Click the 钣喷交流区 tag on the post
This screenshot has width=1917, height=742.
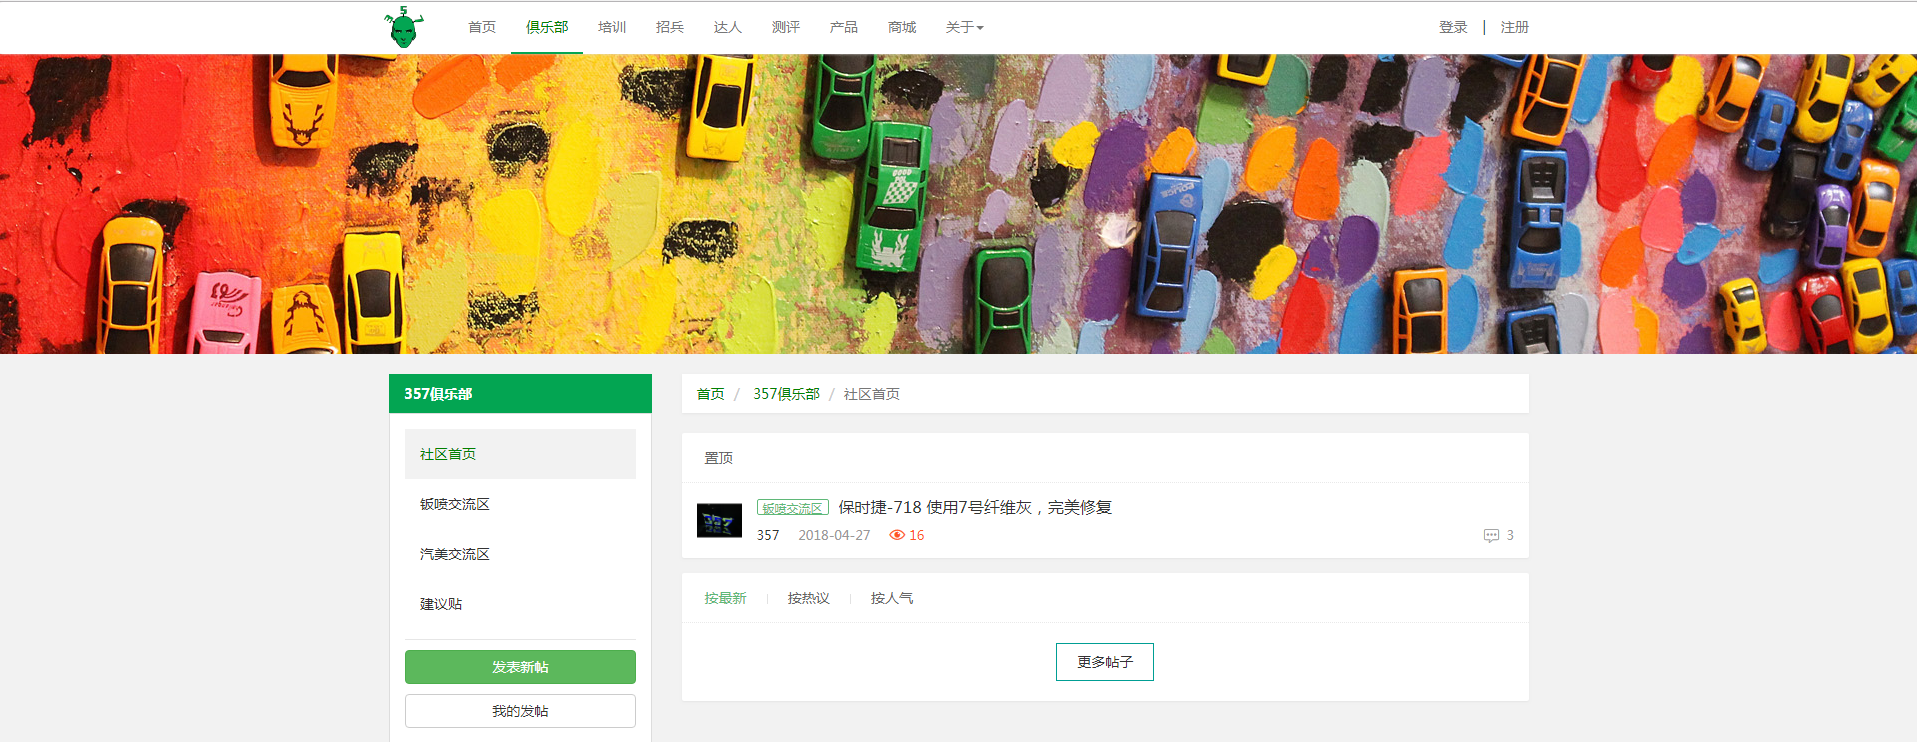pos(793,508)
